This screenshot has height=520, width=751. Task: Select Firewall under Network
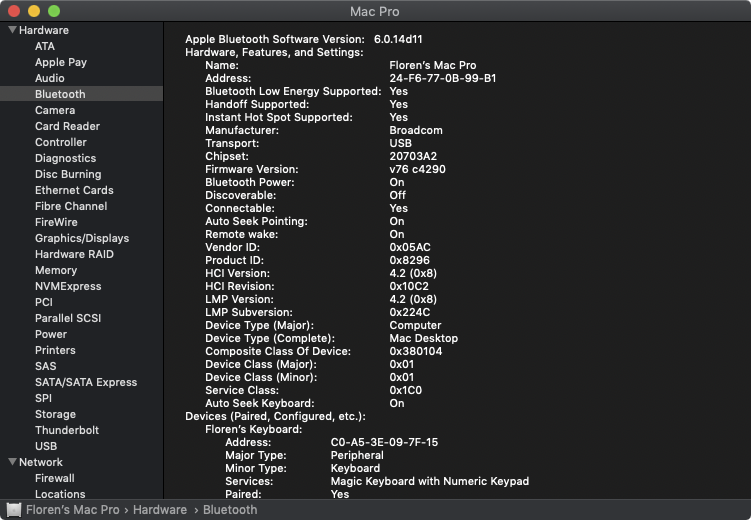(55, 478)
